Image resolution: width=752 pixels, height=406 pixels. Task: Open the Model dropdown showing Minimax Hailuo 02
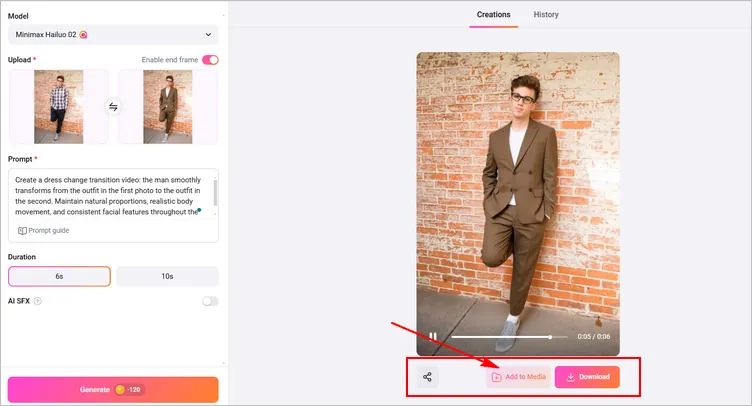(113, 35)
